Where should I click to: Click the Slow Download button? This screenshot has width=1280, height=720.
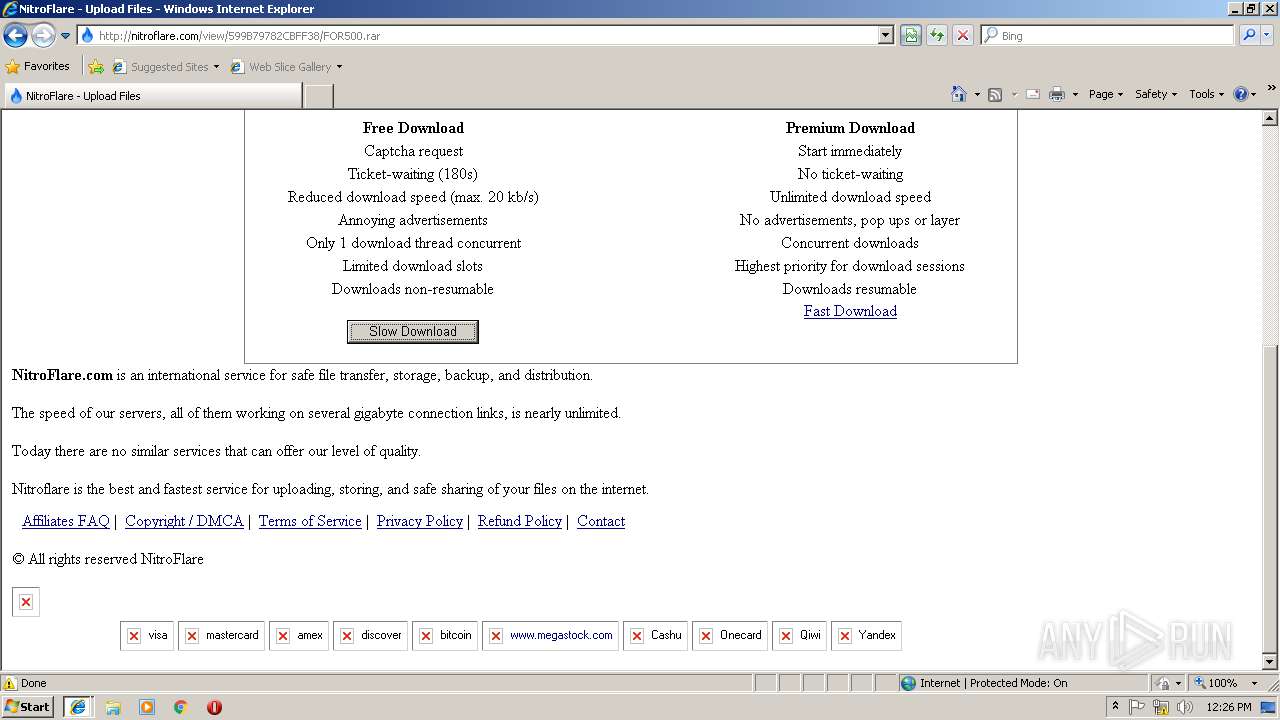point(413,332)
